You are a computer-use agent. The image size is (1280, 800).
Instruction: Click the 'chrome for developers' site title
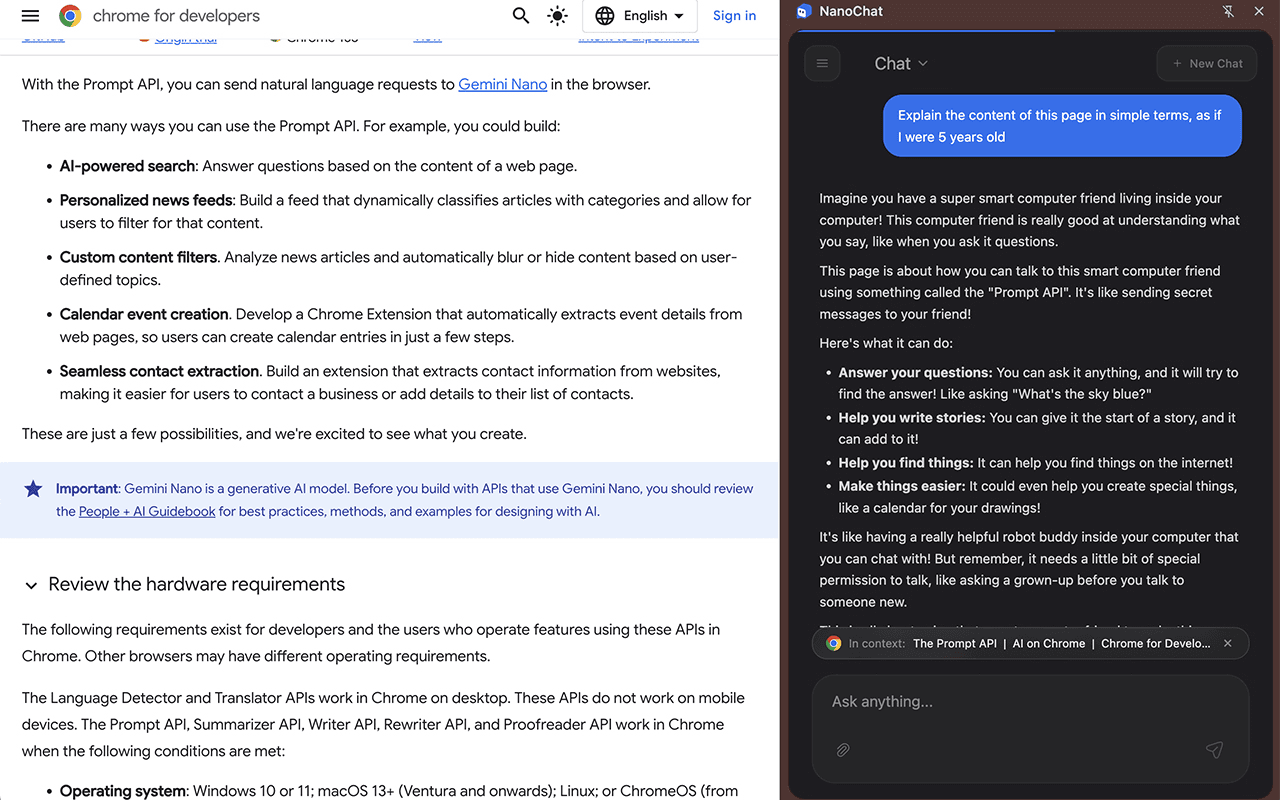coord(176,16)
